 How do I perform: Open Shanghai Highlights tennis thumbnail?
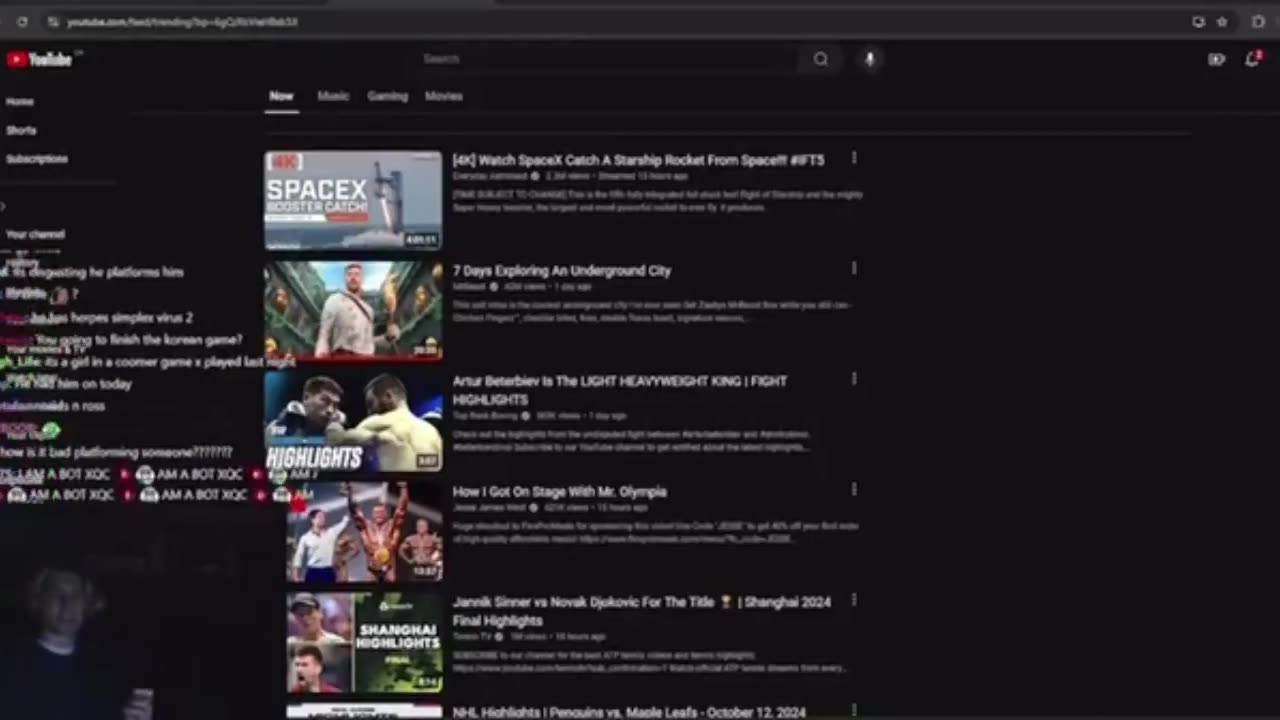click(364, 642)
